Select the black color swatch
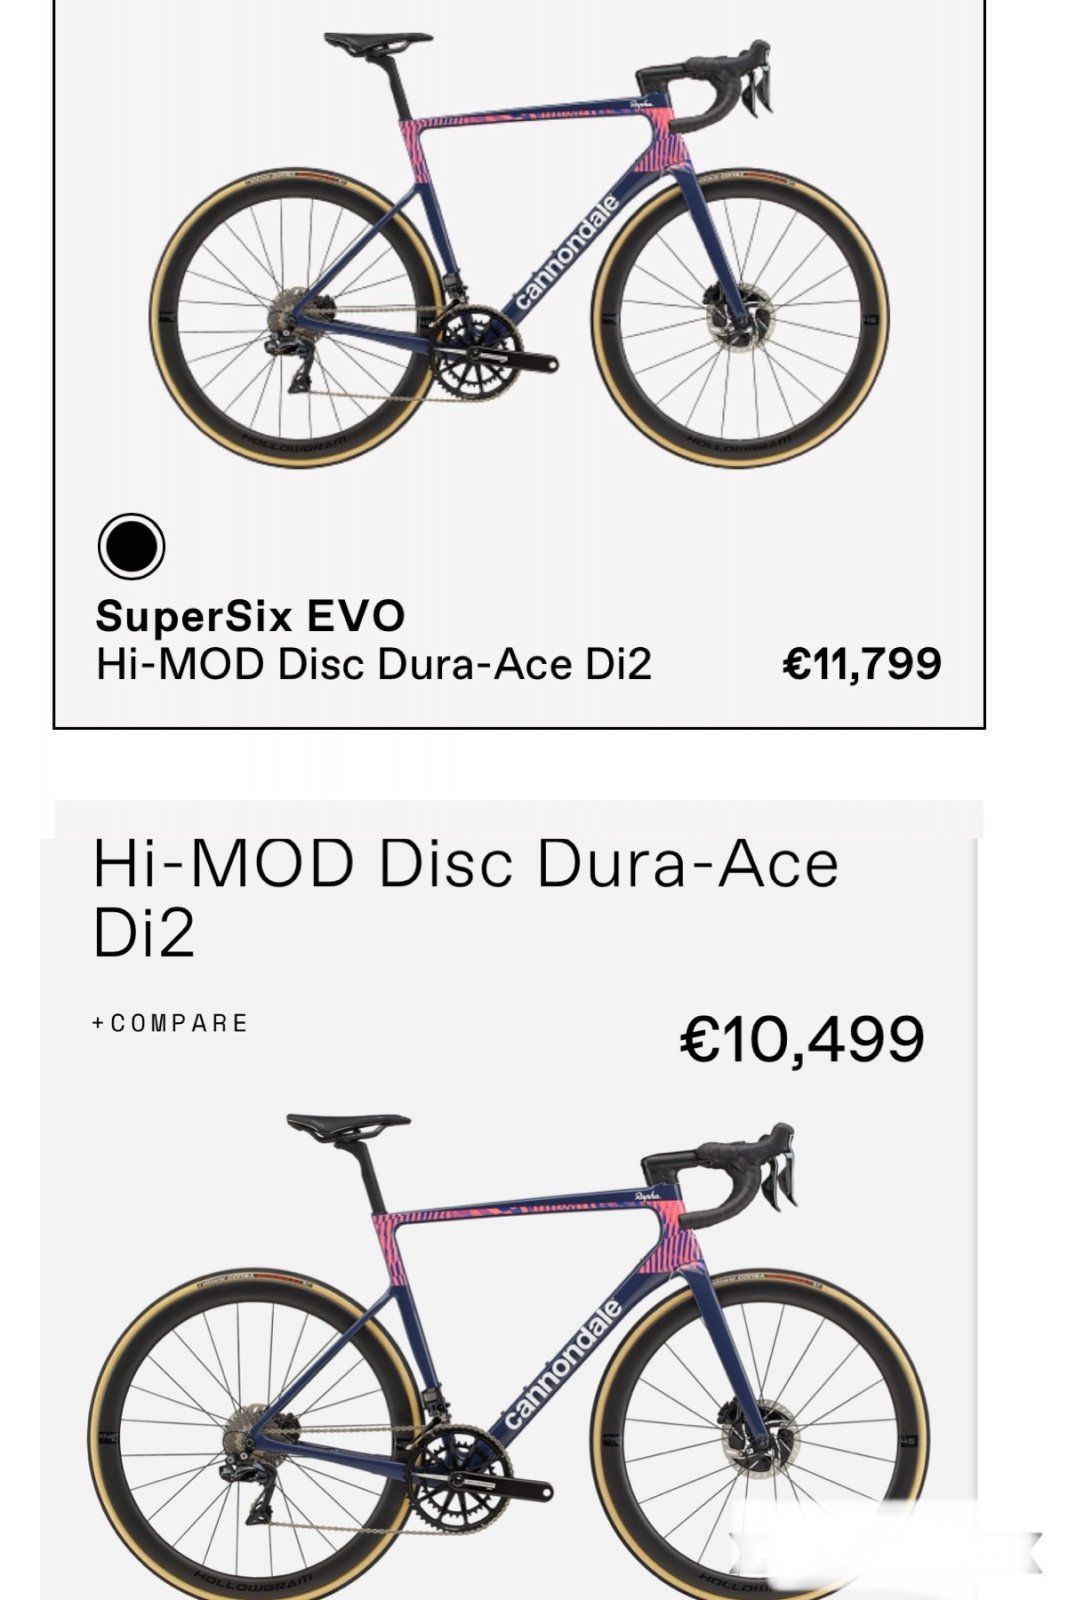The image size is (1068, 1600). 131,546
